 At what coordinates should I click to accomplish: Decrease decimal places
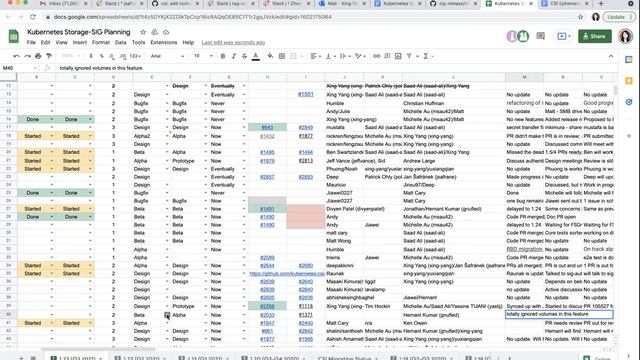(112, 56)
